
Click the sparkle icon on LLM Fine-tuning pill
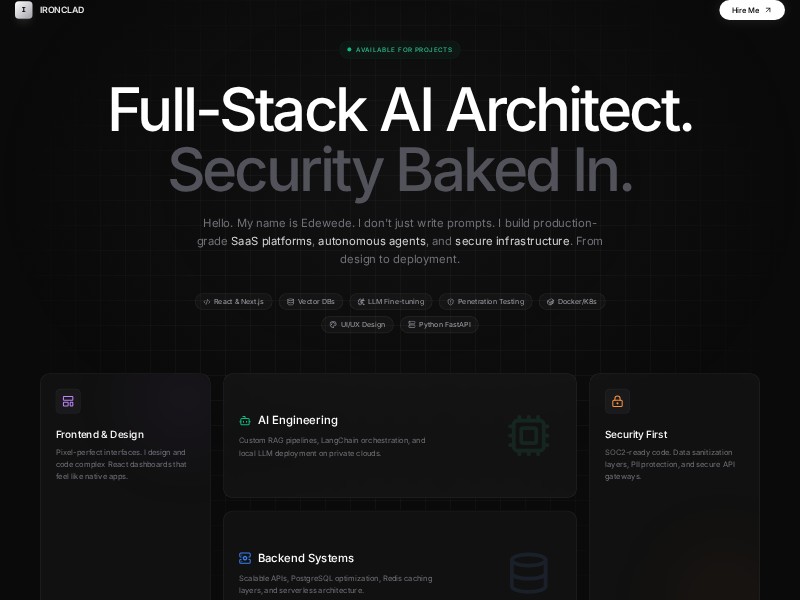359,301
